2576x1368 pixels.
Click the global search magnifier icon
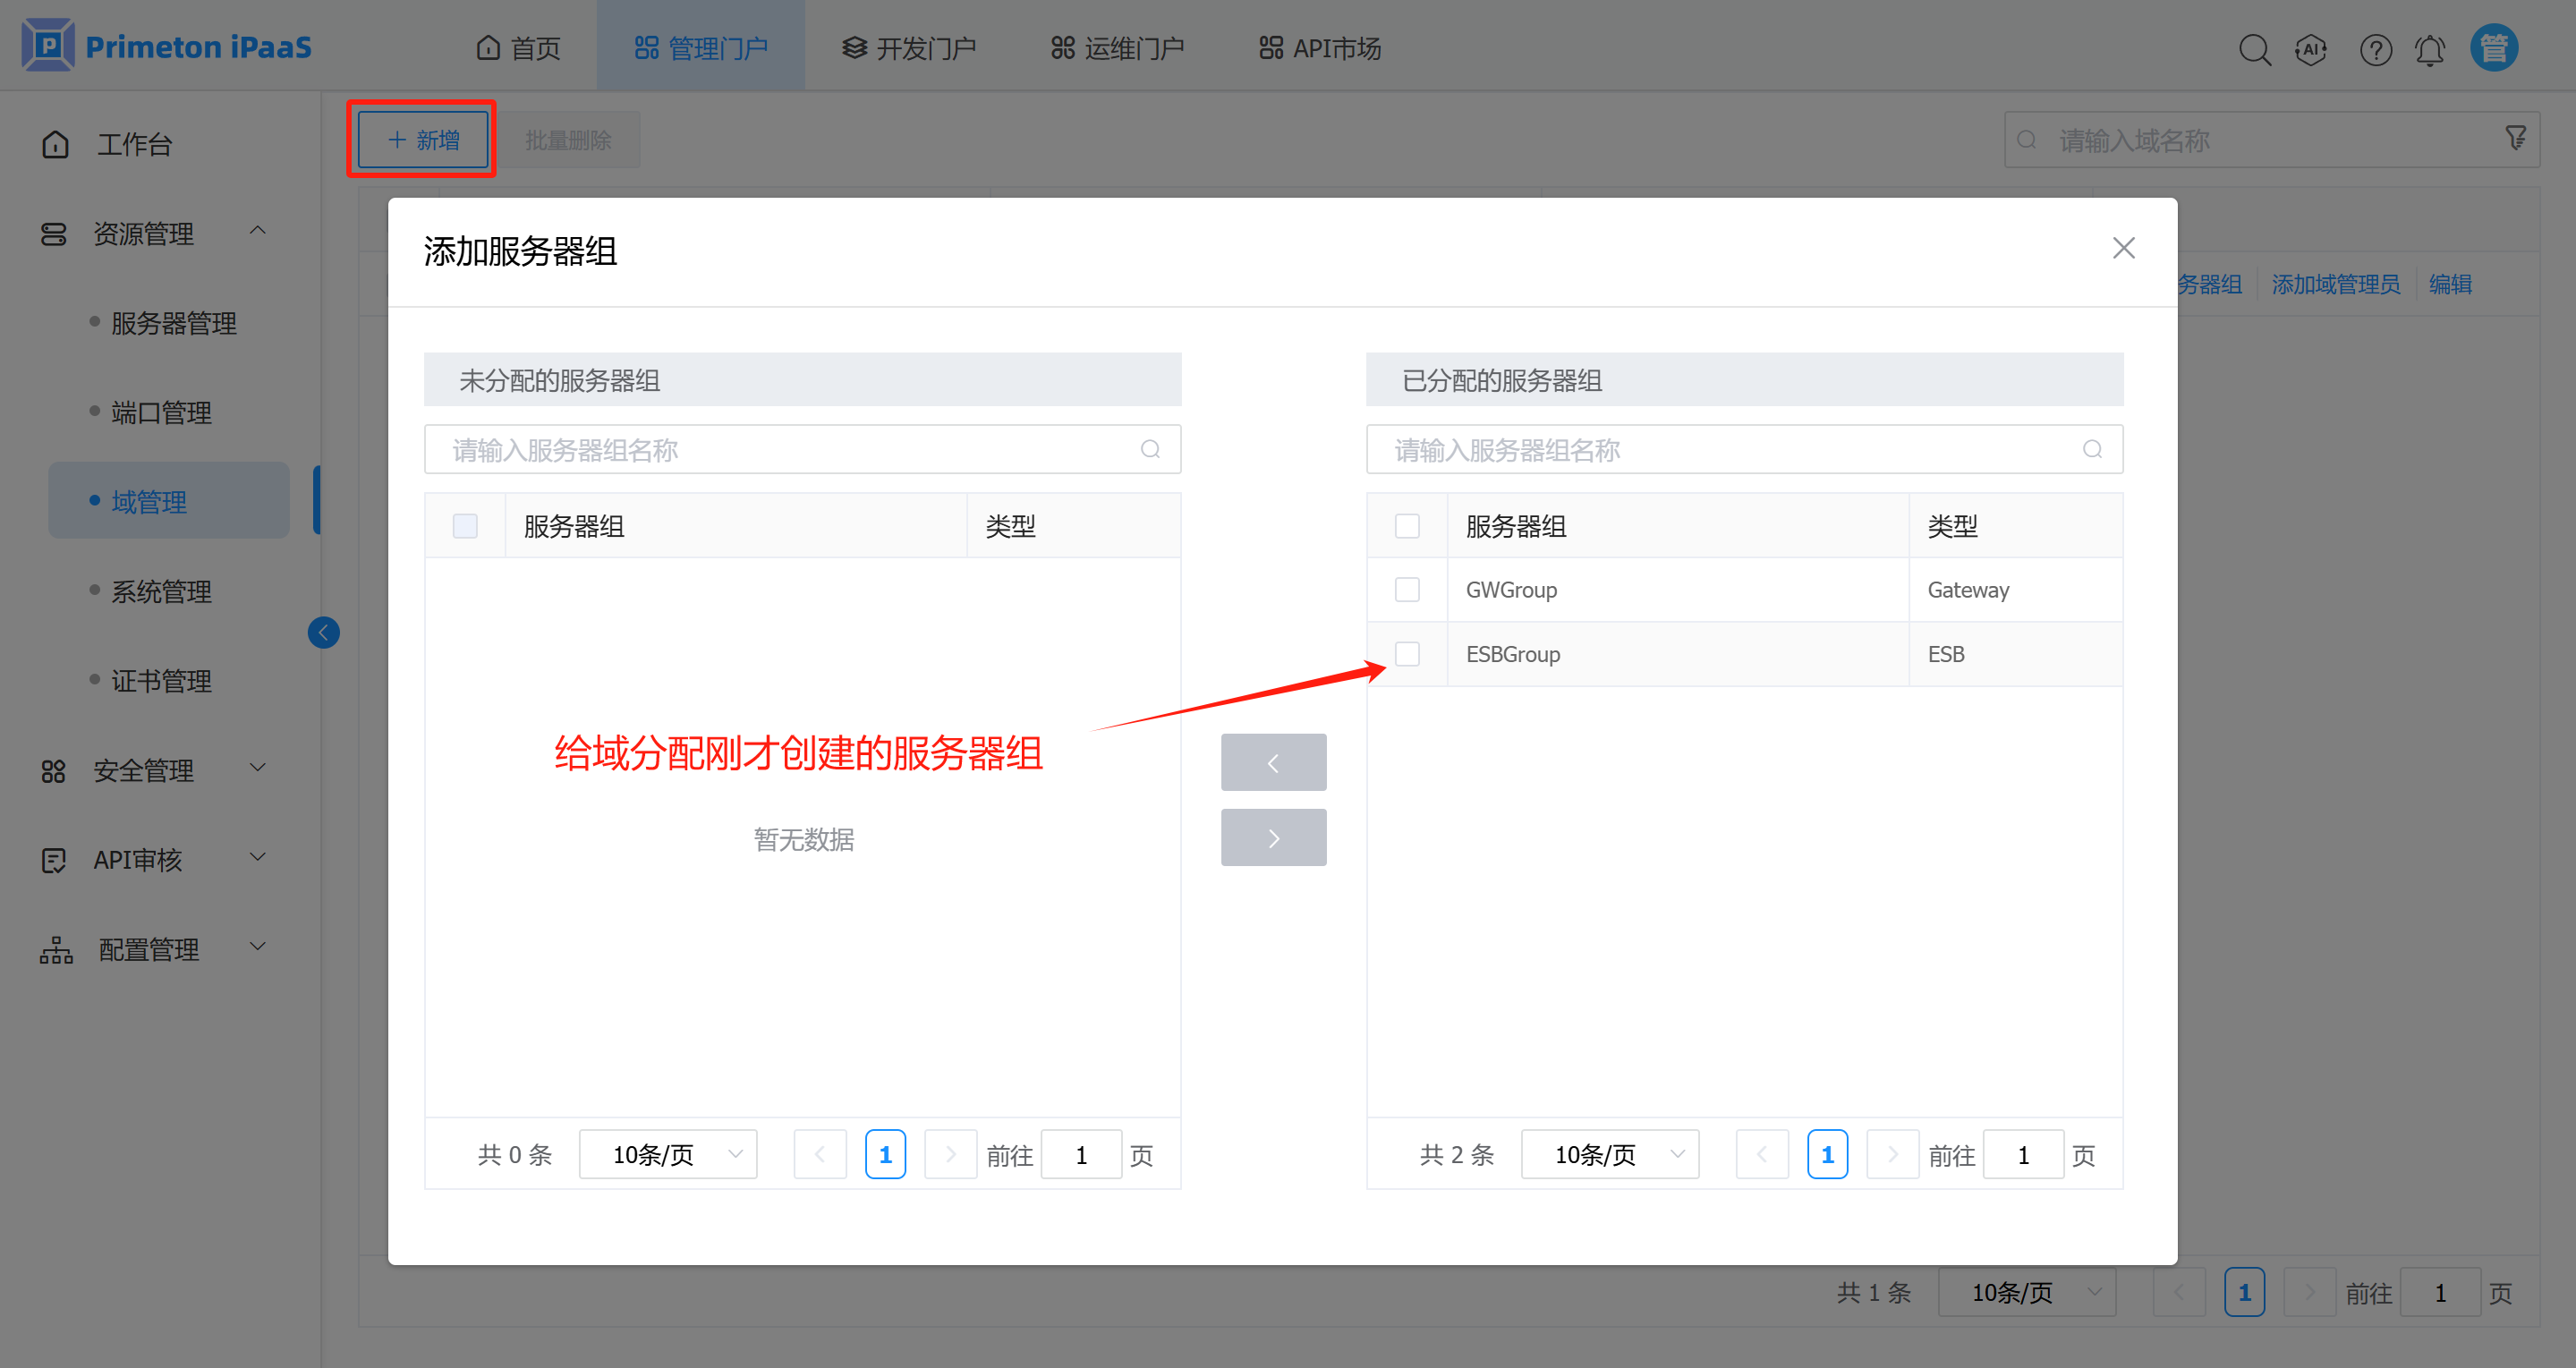click(x=2254, y=49)
